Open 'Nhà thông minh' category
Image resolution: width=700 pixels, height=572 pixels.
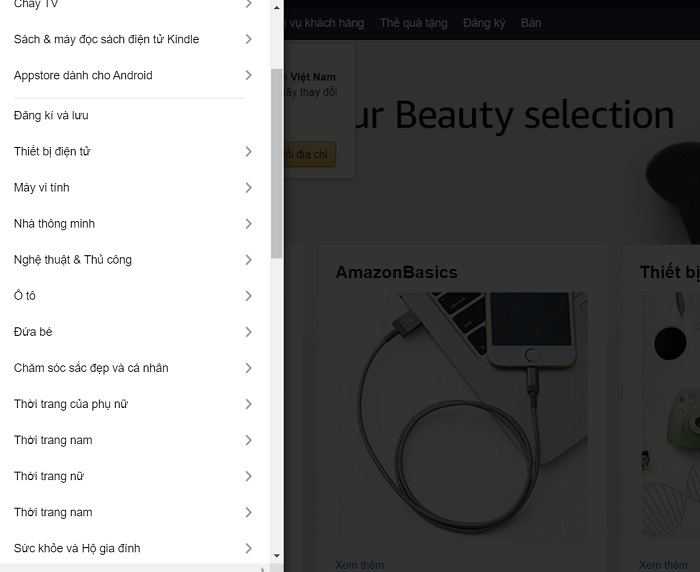tap(133, 224)
